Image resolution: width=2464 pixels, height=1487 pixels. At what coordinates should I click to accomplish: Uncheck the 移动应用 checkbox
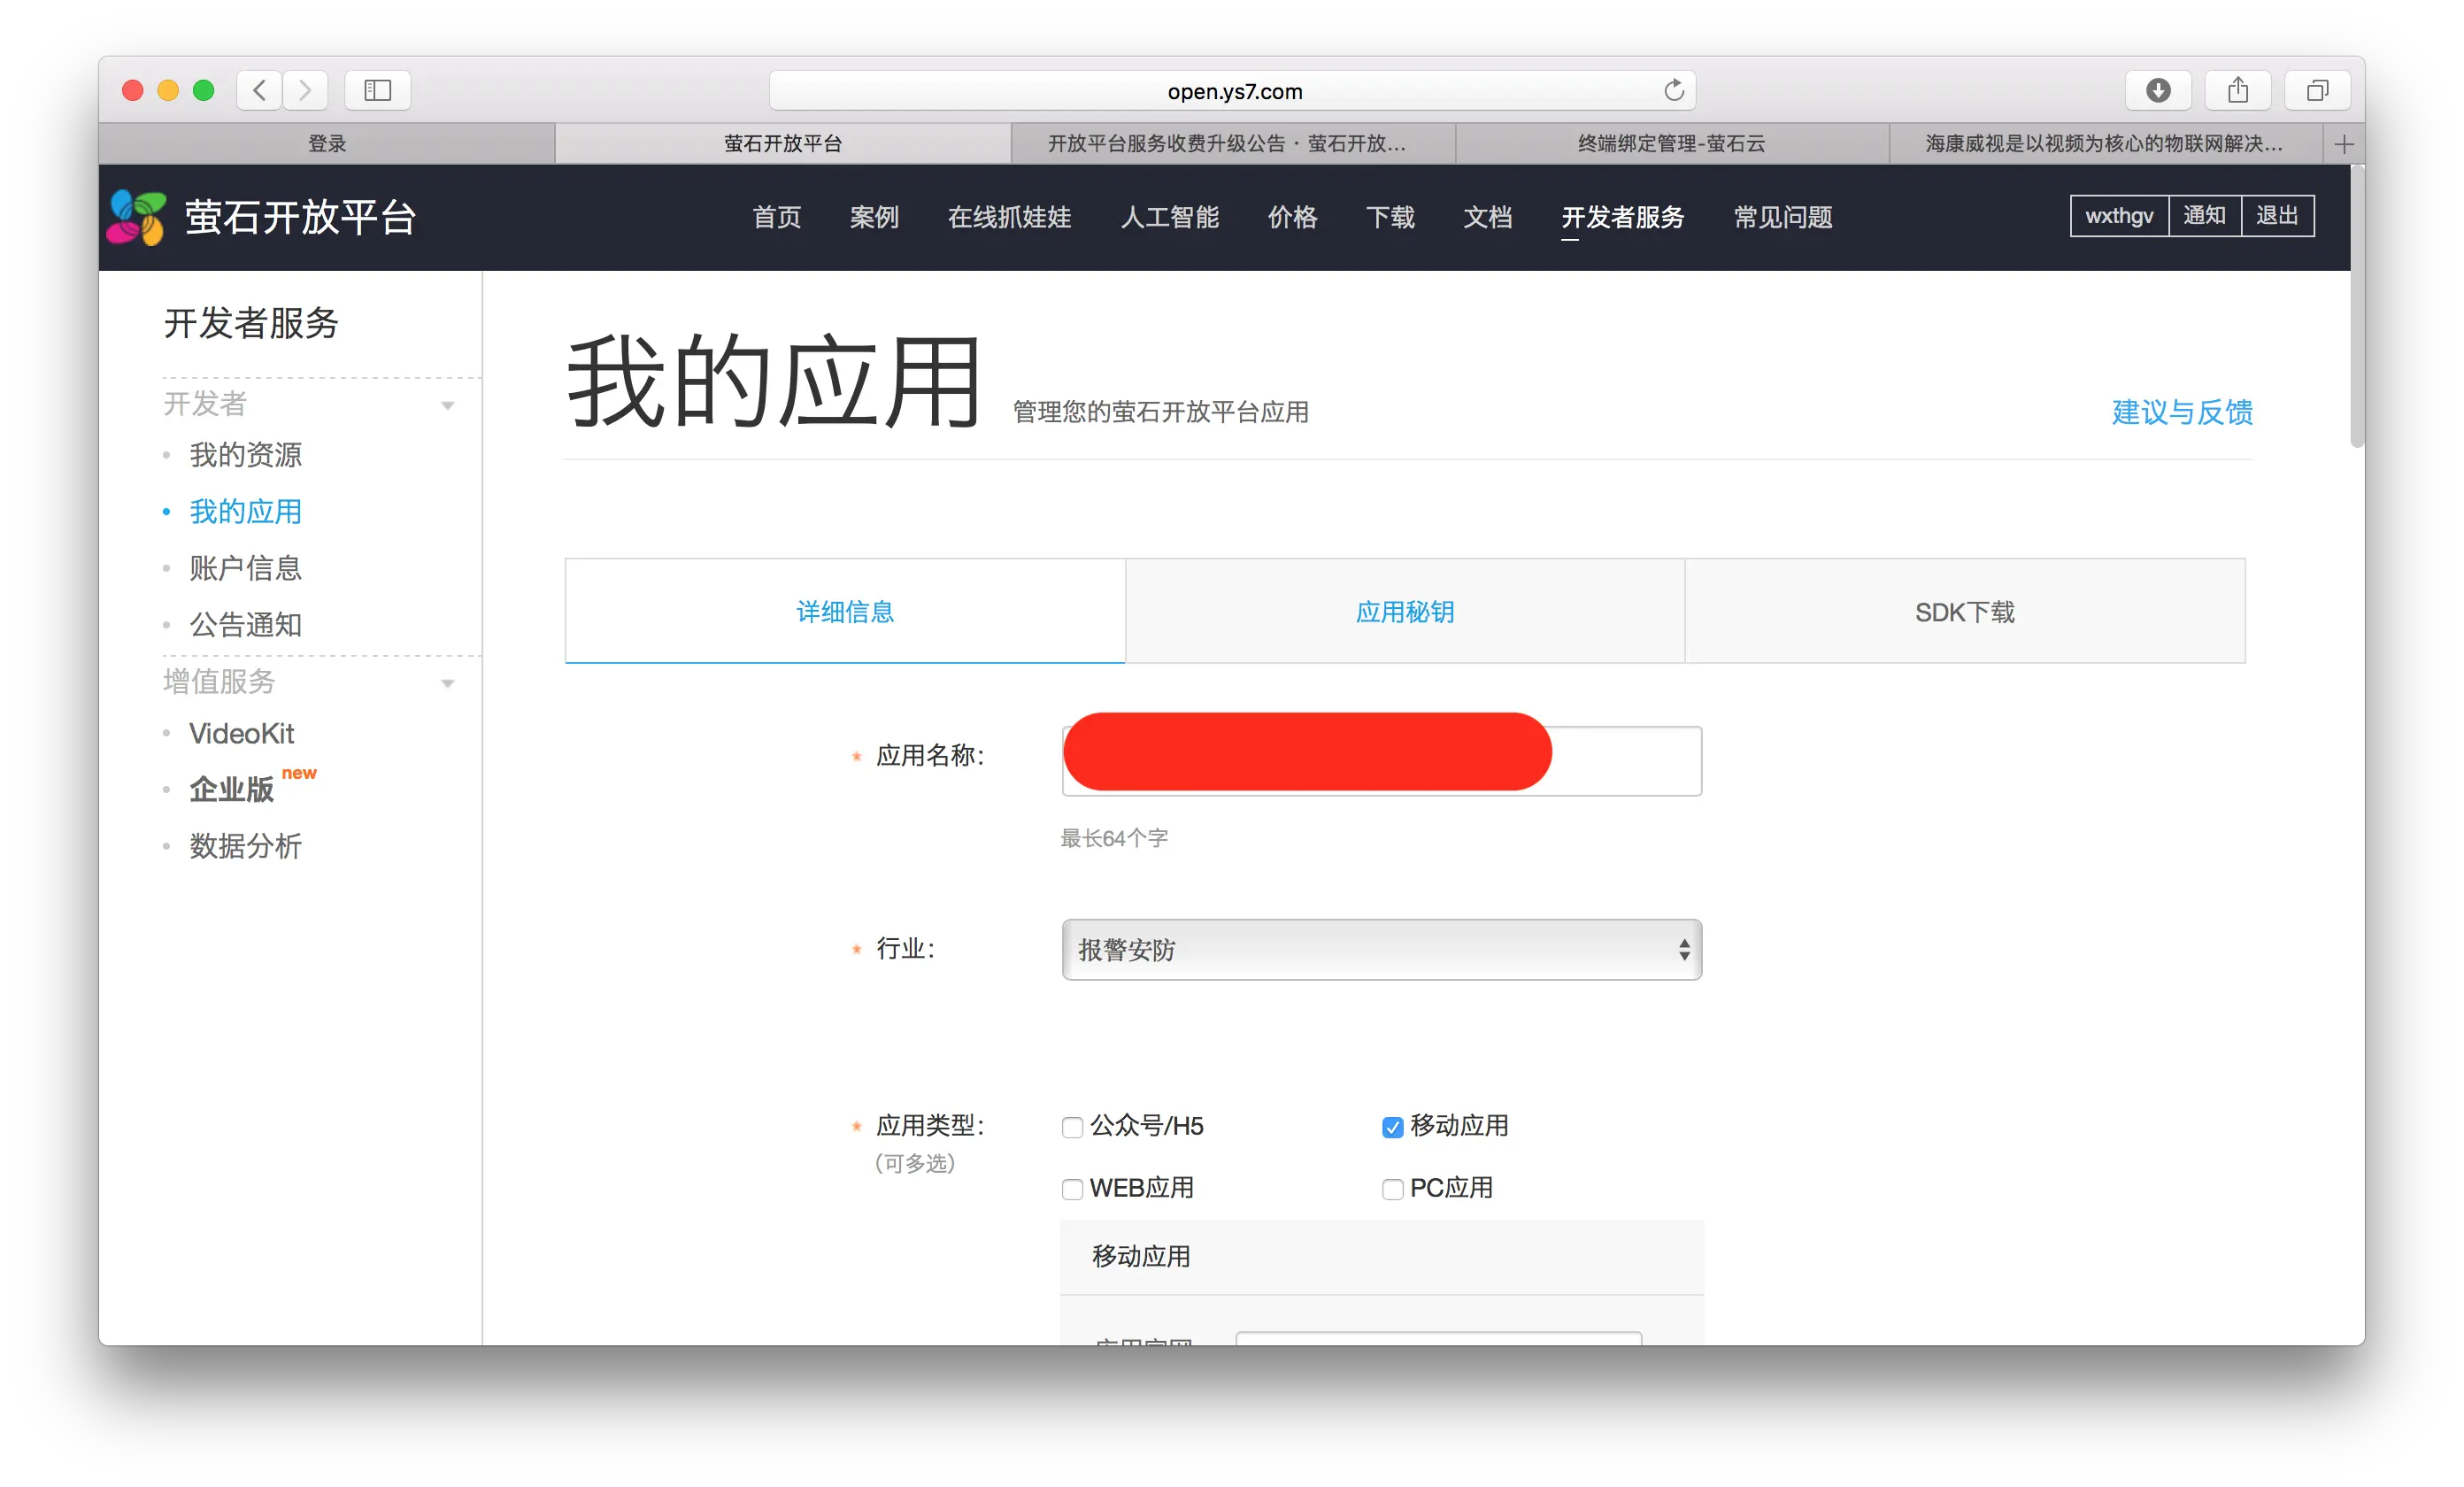pyautogui.click(x=1392, y=1127)
